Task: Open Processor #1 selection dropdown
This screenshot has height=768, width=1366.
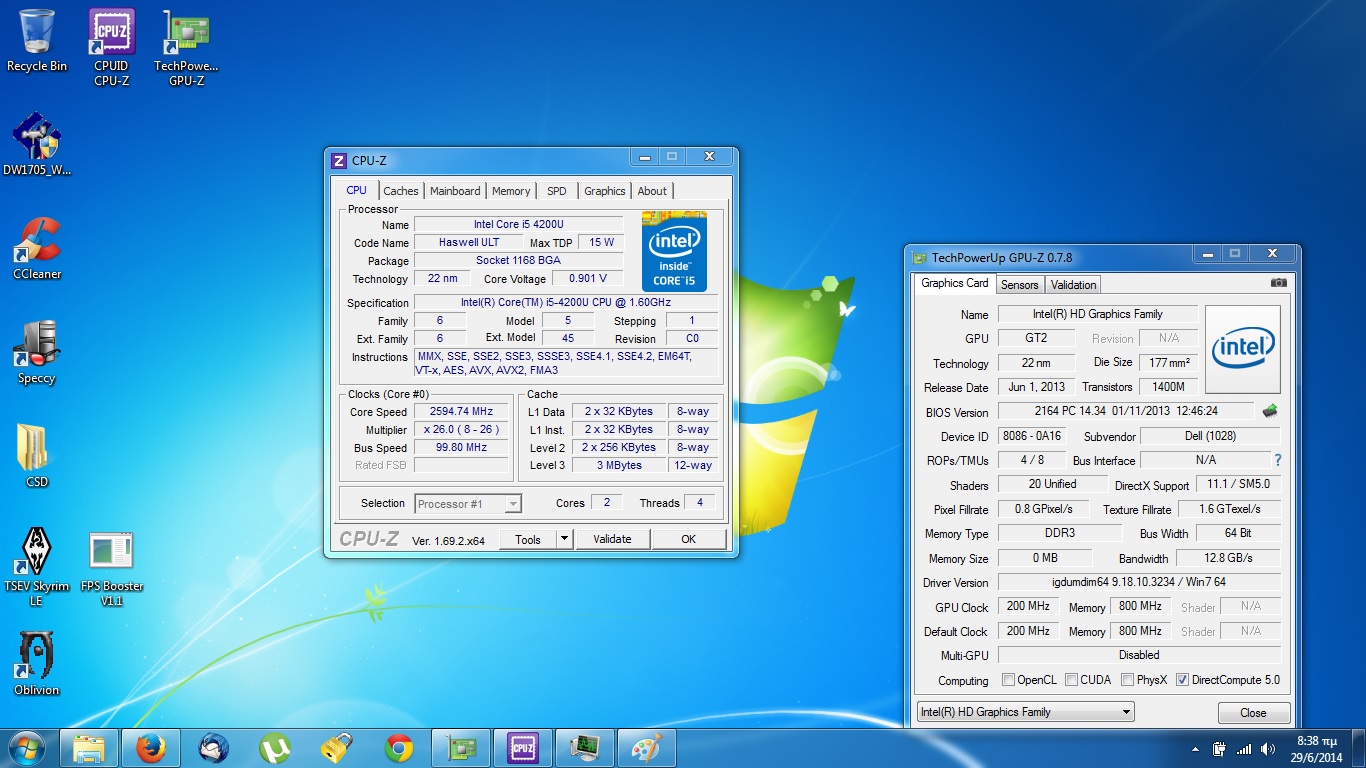Action: pyautogui.click(x=468, y=504)
